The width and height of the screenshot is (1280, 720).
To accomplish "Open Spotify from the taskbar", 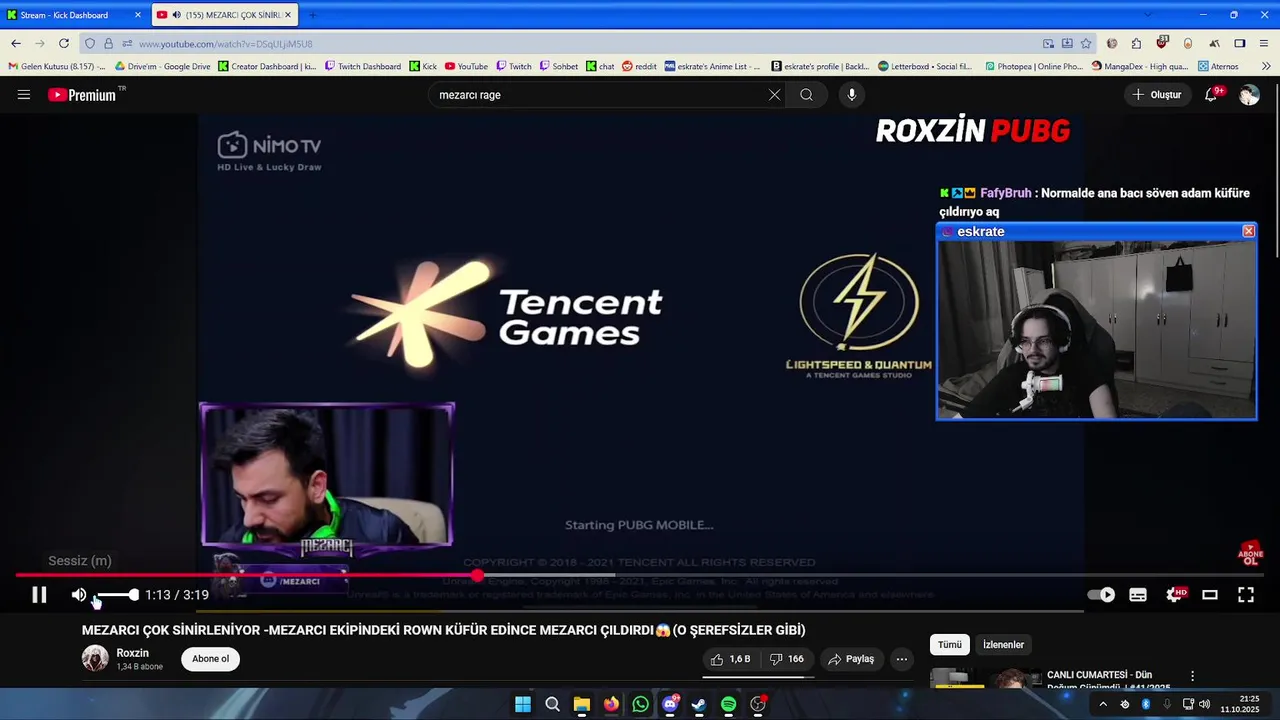I will (x=728, y=705).
